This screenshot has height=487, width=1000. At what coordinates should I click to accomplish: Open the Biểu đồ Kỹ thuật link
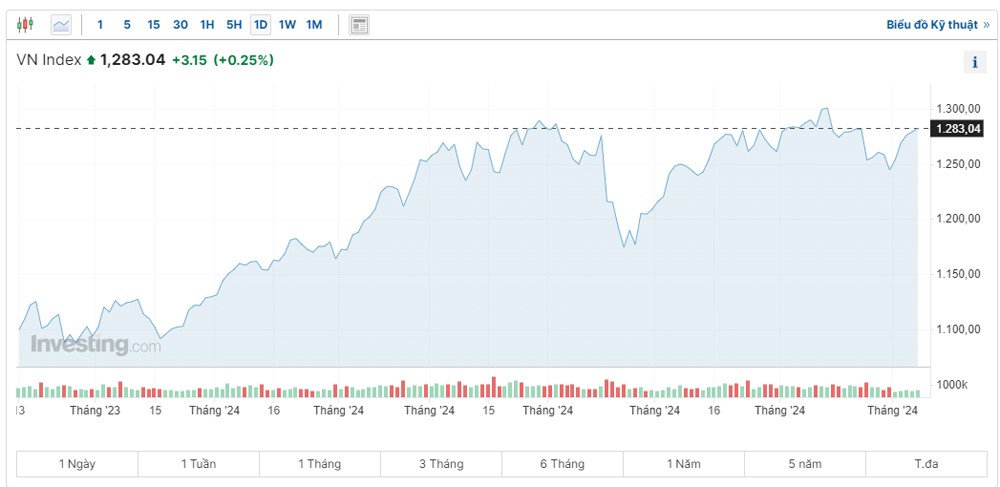937,24
